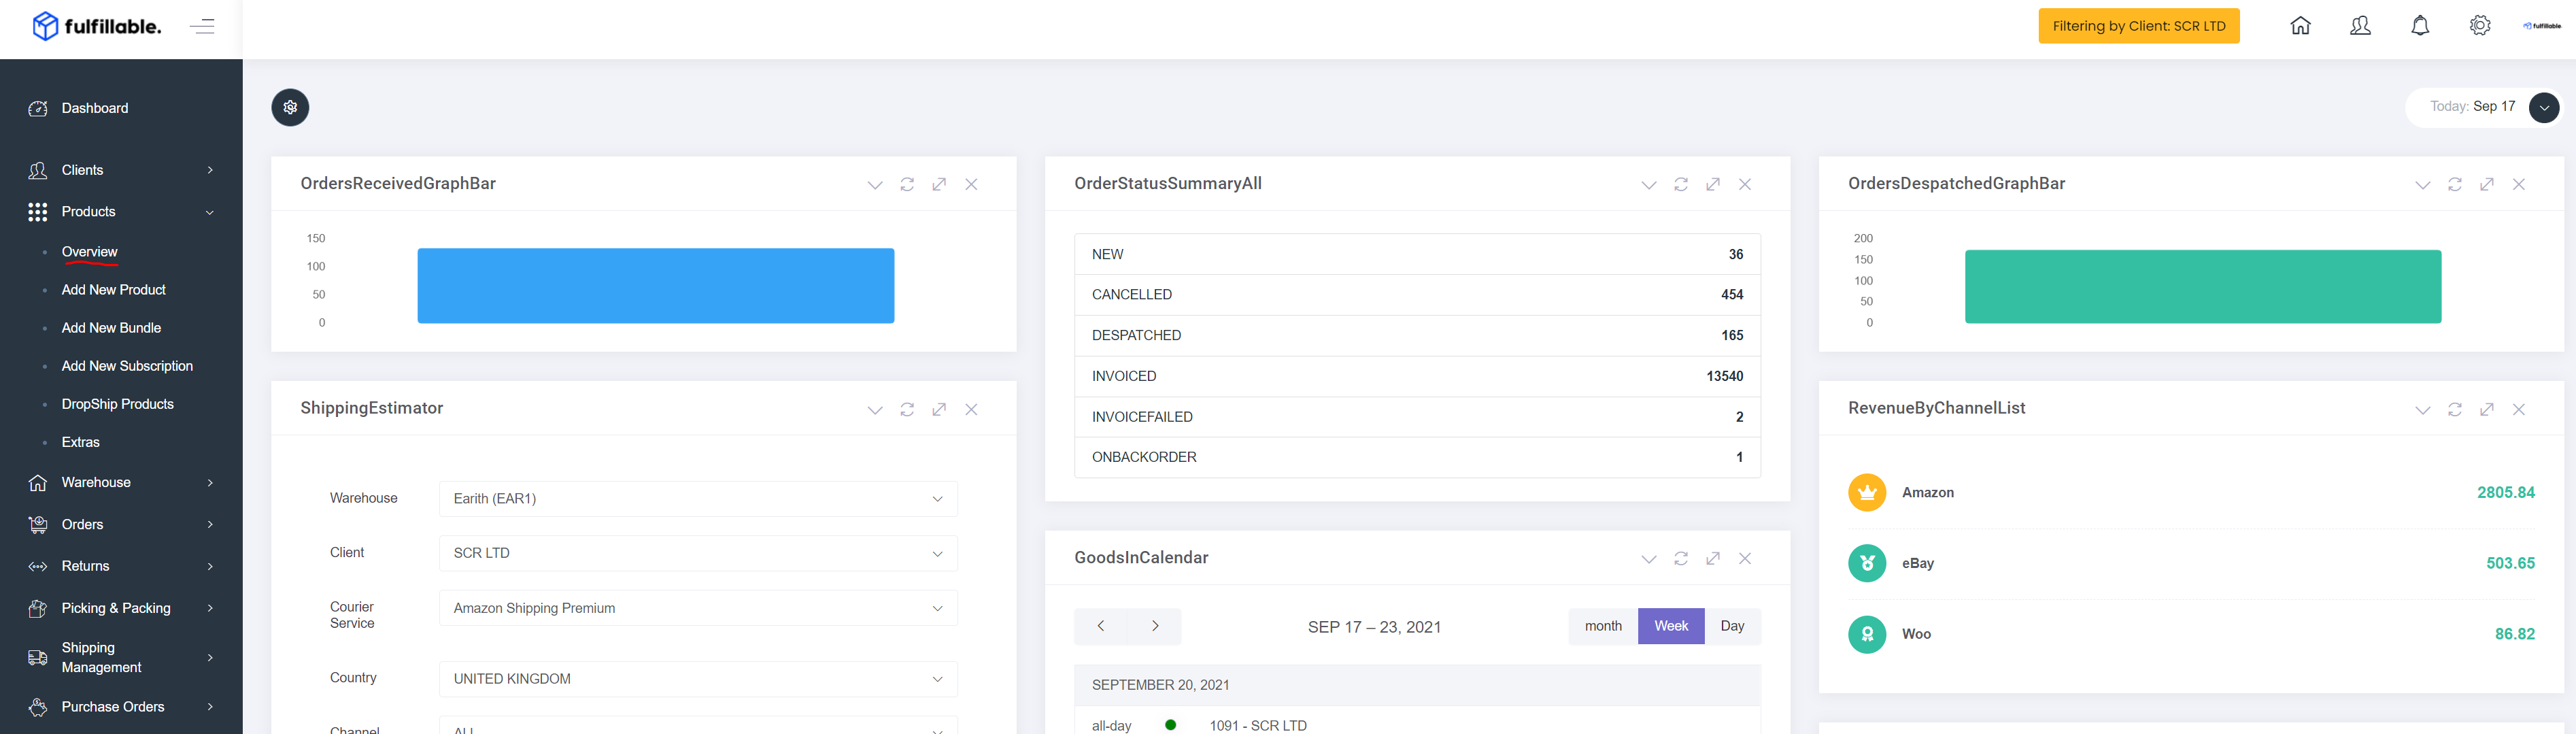Screen dimensions: 2576x734
Task: Select Extras under Products
Action: [x=80, y=442]
